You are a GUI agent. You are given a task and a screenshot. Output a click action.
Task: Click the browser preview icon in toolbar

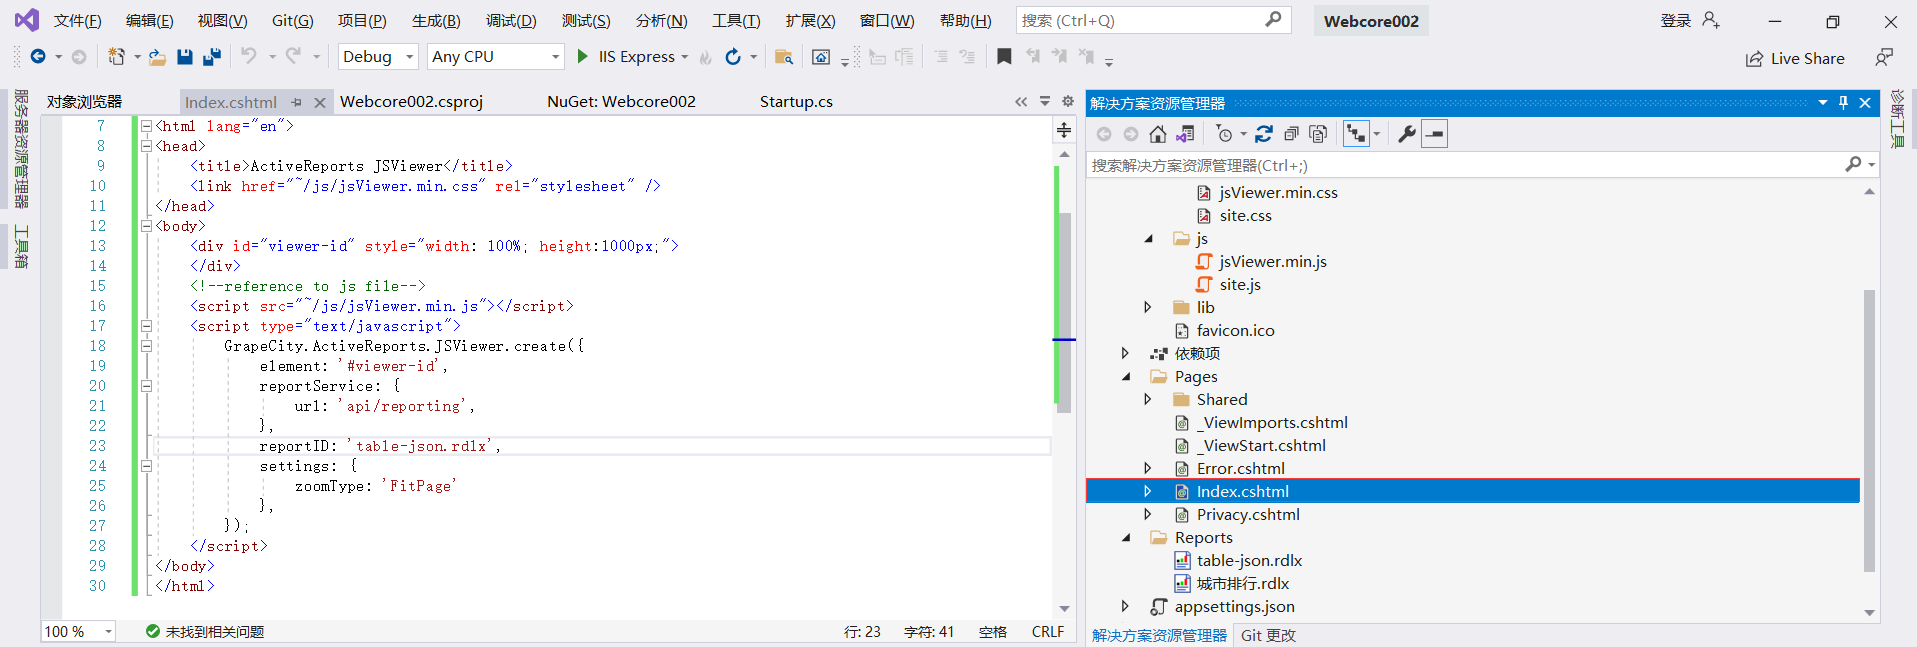point(821,57)
